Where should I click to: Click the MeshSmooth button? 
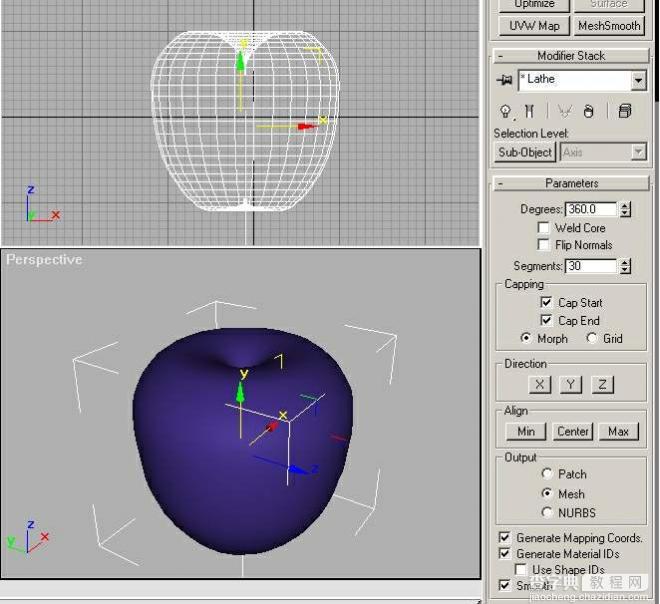point(609,26)
